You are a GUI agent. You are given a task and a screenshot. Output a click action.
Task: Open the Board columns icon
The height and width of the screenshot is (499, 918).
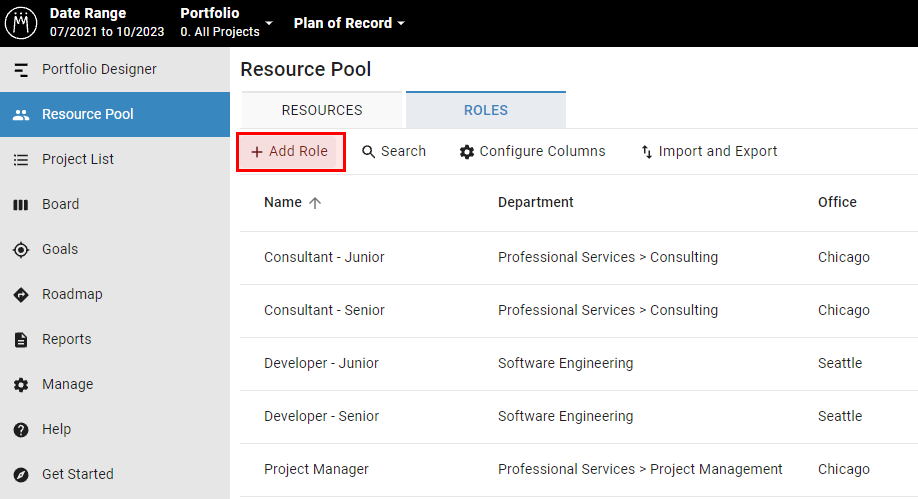point(21,204)
